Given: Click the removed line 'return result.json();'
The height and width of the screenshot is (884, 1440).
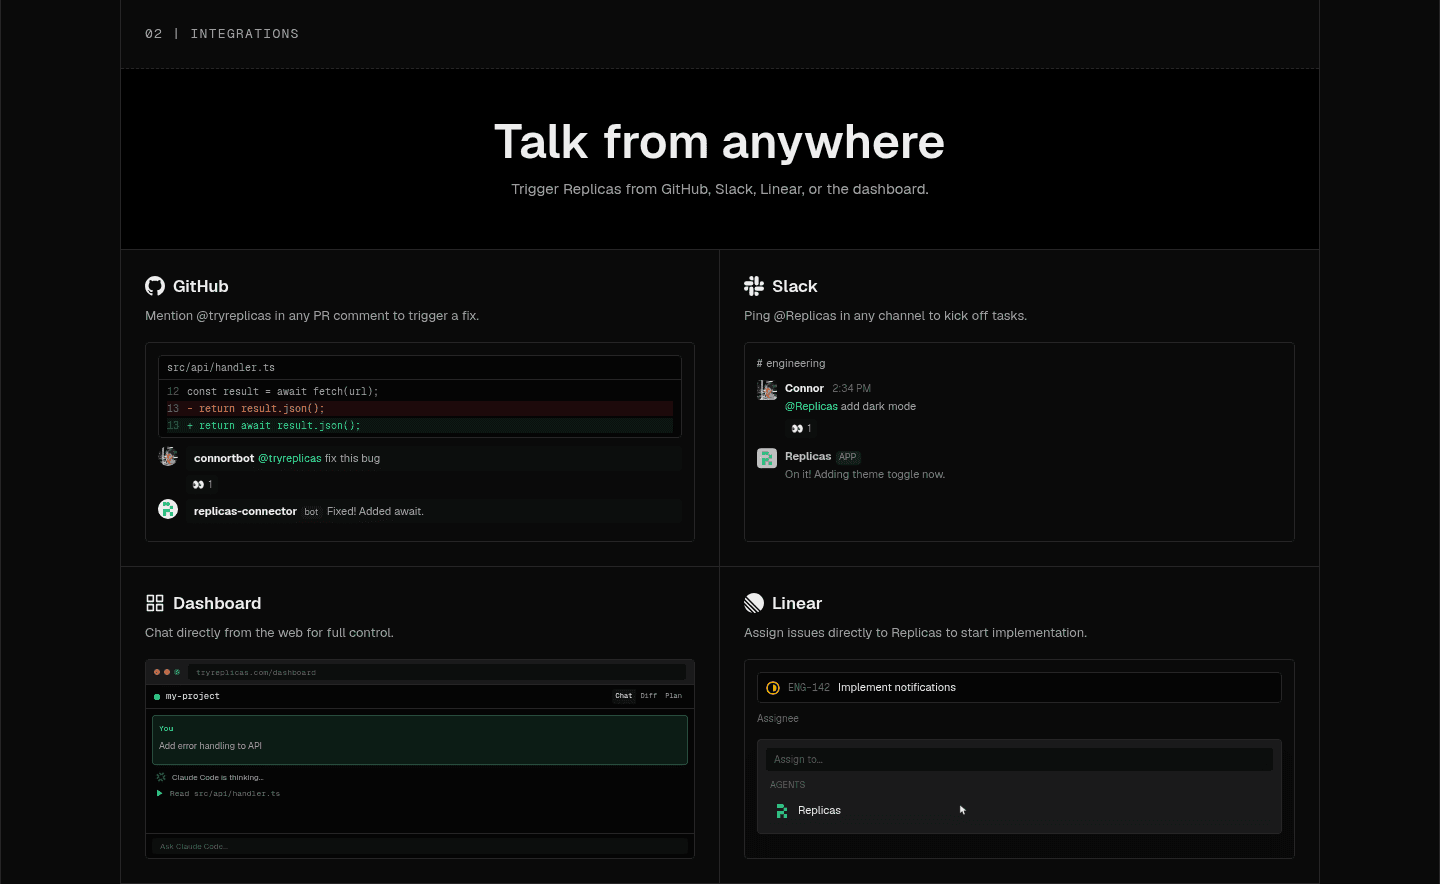Looking at the screenshot, I should point(420,408).
